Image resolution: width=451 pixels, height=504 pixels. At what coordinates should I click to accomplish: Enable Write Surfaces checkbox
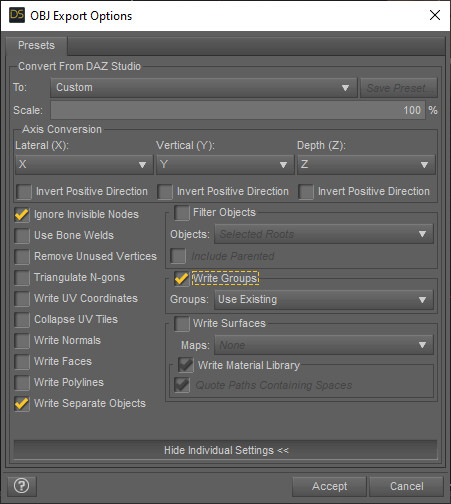click(182, 323)
